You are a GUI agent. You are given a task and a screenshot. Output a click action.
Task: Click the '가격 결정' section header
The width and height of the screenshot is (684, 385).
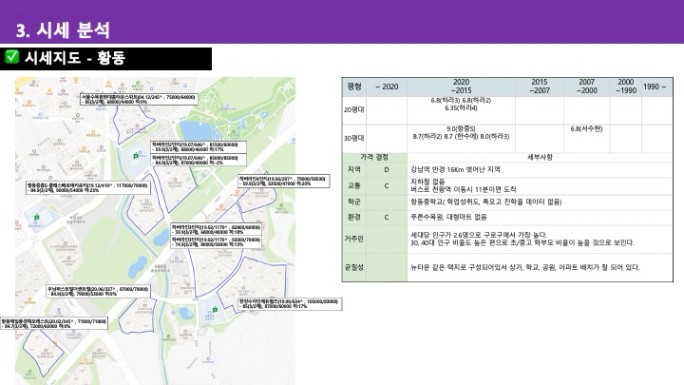click(x=375, y=157)
